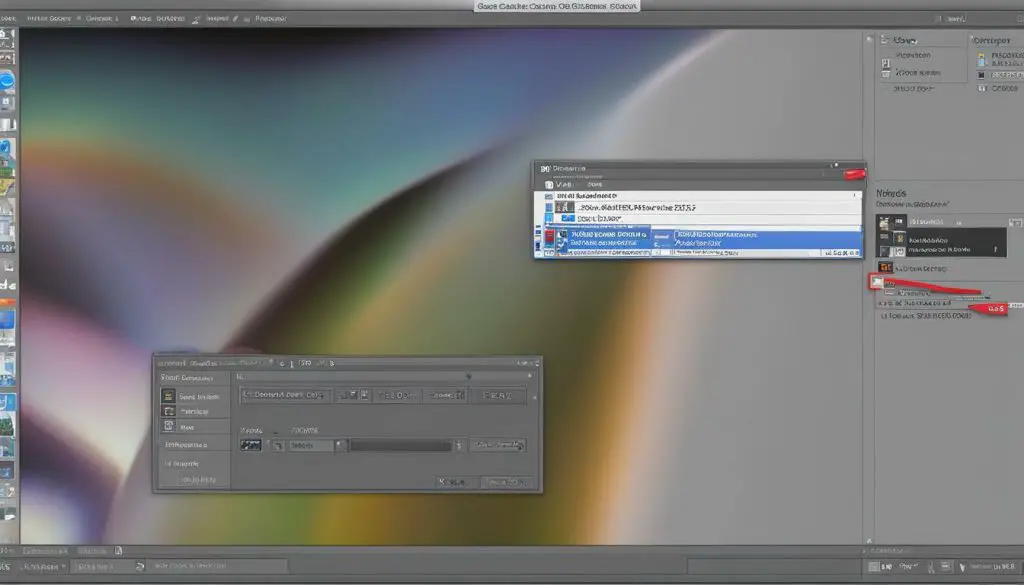
Task: Click the orange icon in right panel list
Action: (x=886, y=267)
